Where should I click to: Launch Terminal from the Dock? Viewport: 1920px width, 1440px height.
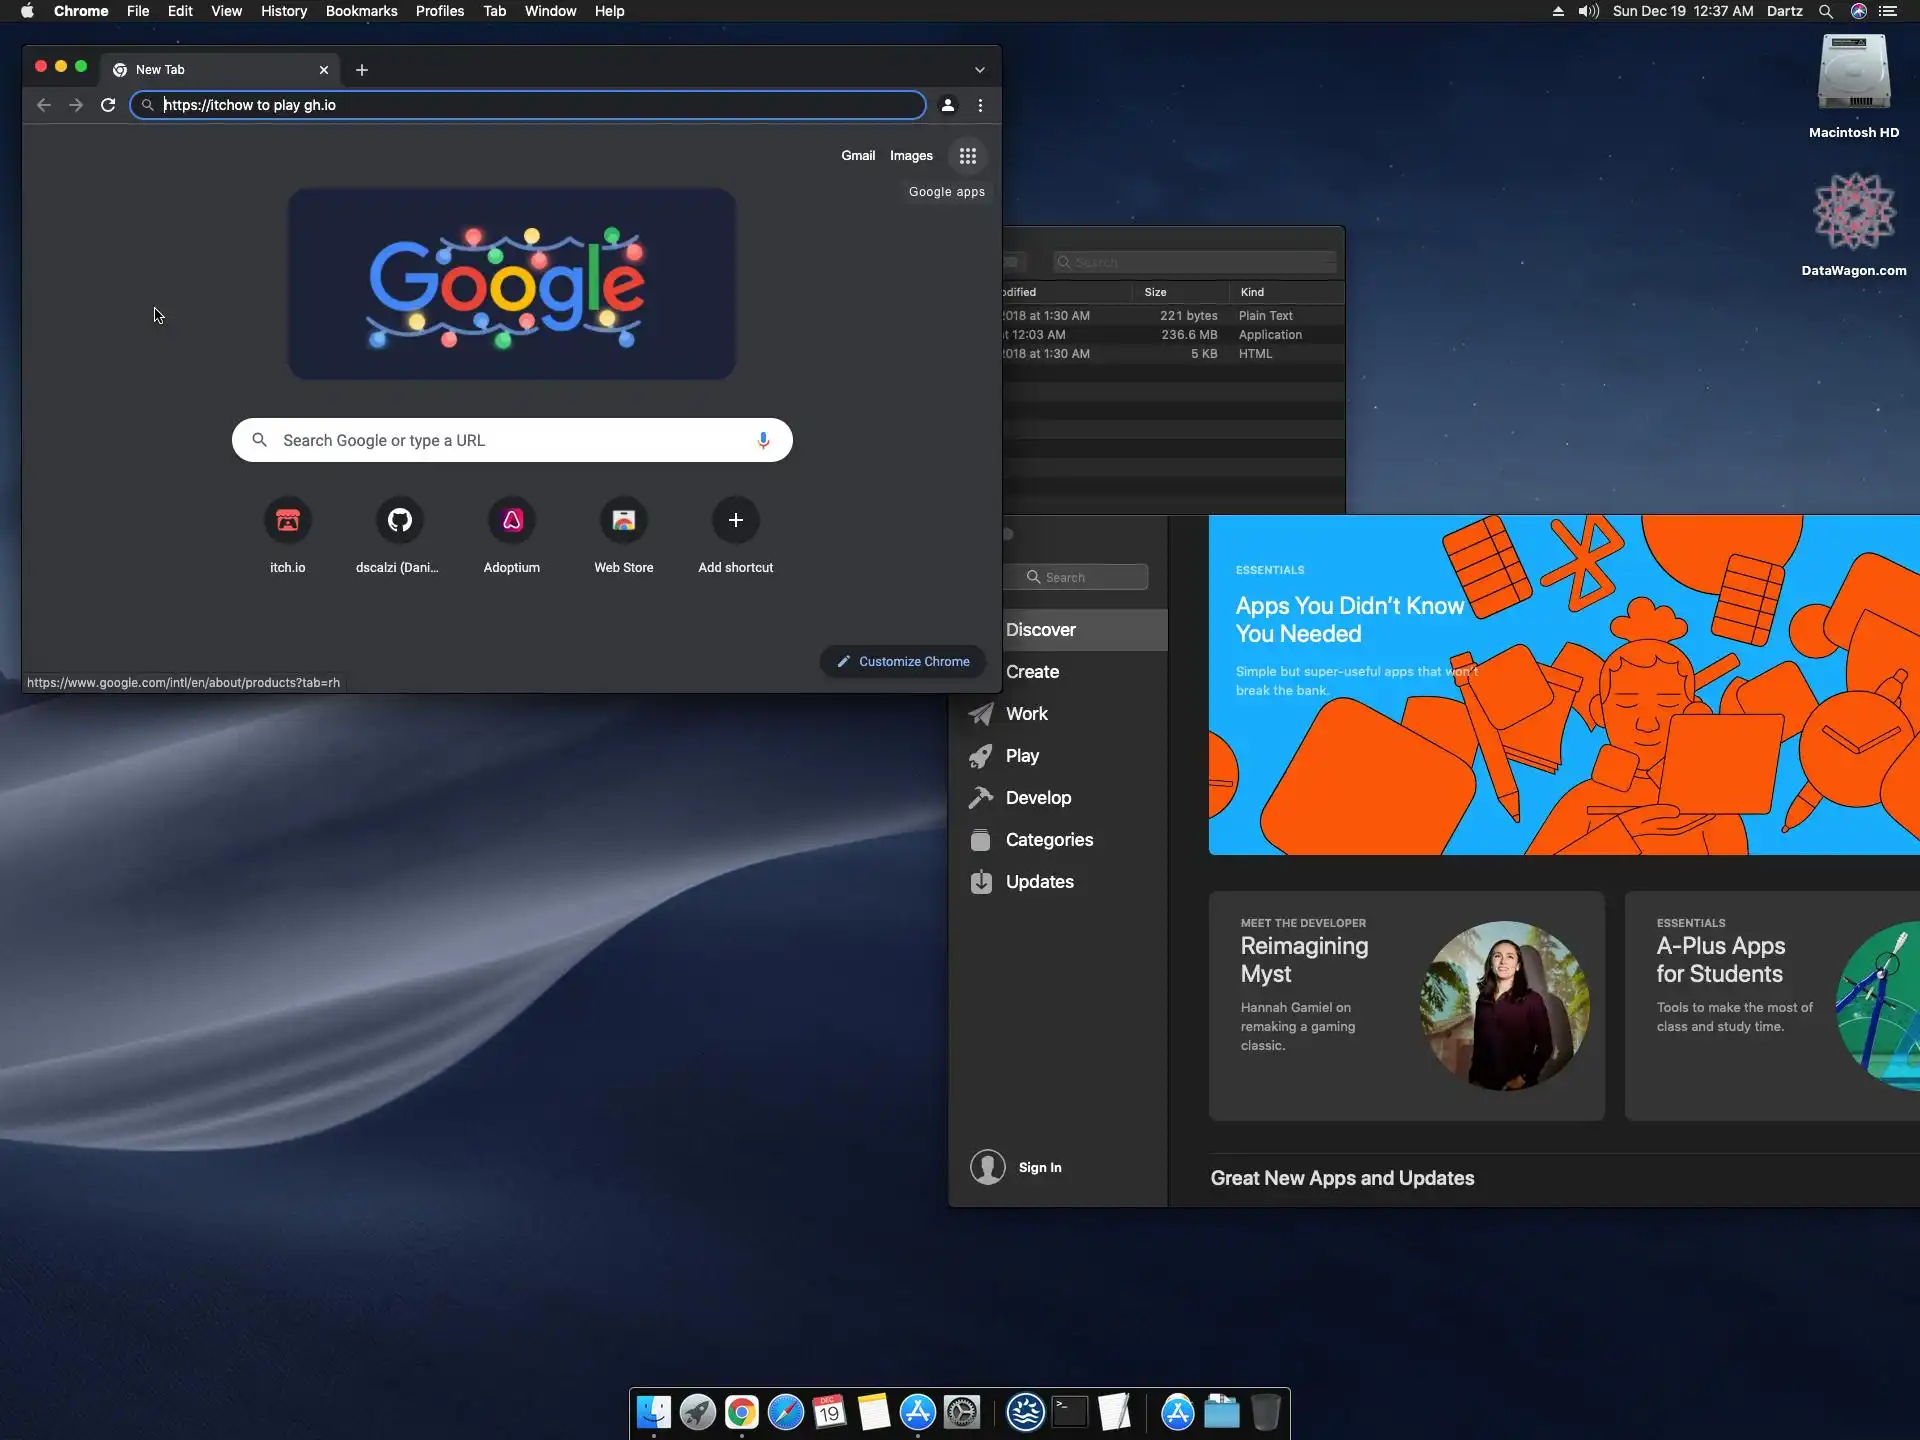point(1069,1412)
